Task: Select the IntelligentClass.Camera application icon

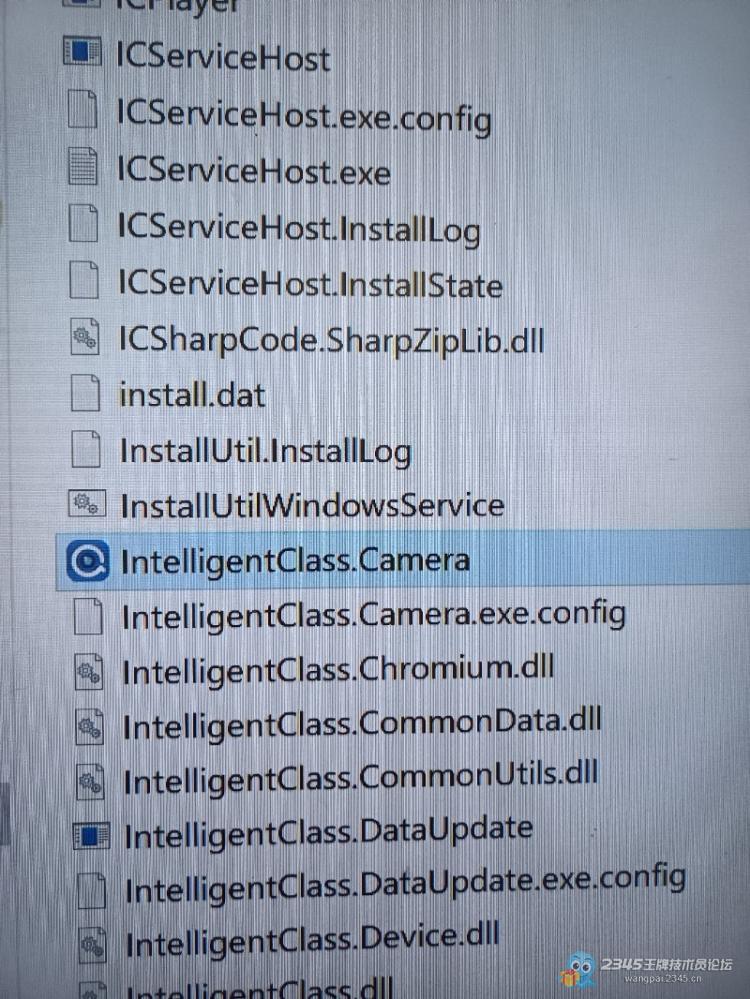Action: click(88, 561)
